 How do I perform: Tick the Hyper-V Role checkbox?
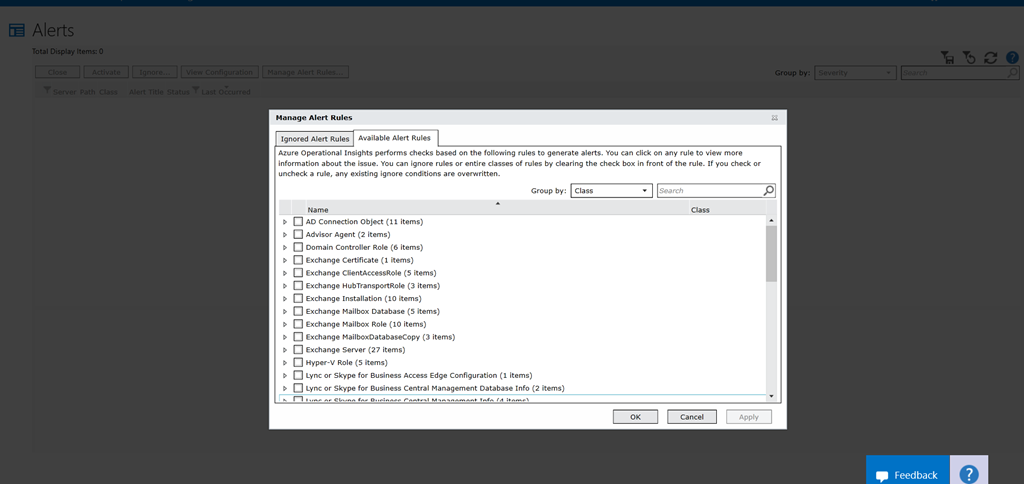(x=298, y=363)
